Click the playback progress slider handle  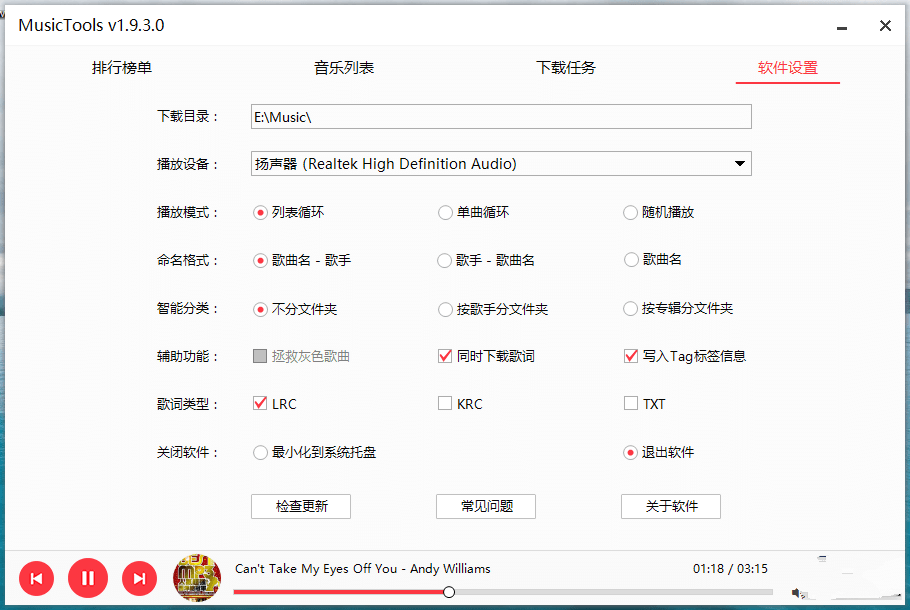[449, 592]
